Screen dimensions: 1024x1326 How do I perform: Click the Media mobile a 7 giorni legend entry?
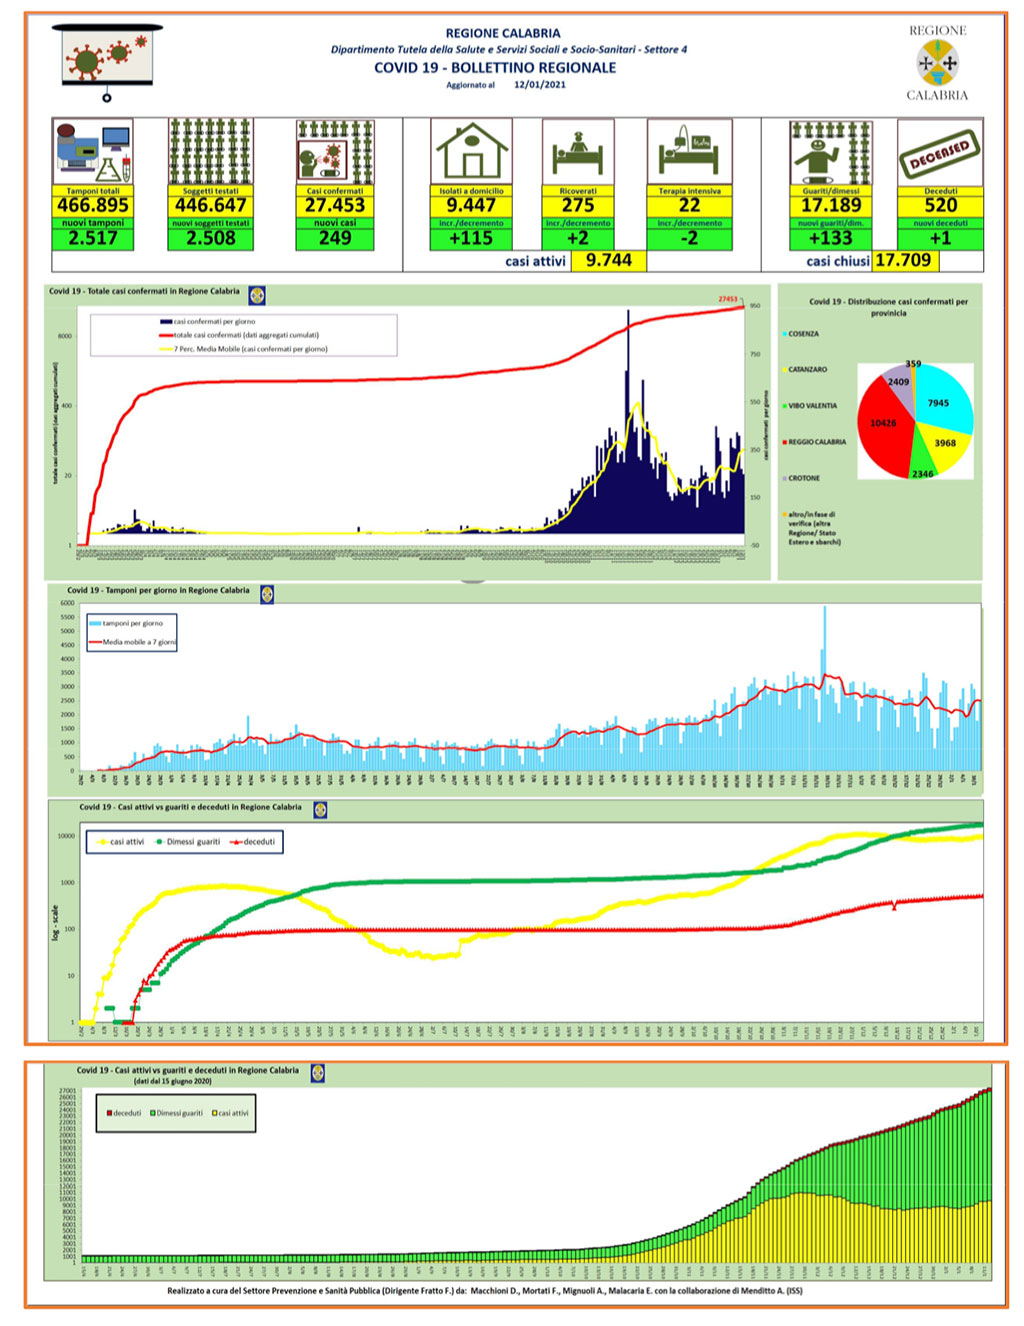click(133, 642)
